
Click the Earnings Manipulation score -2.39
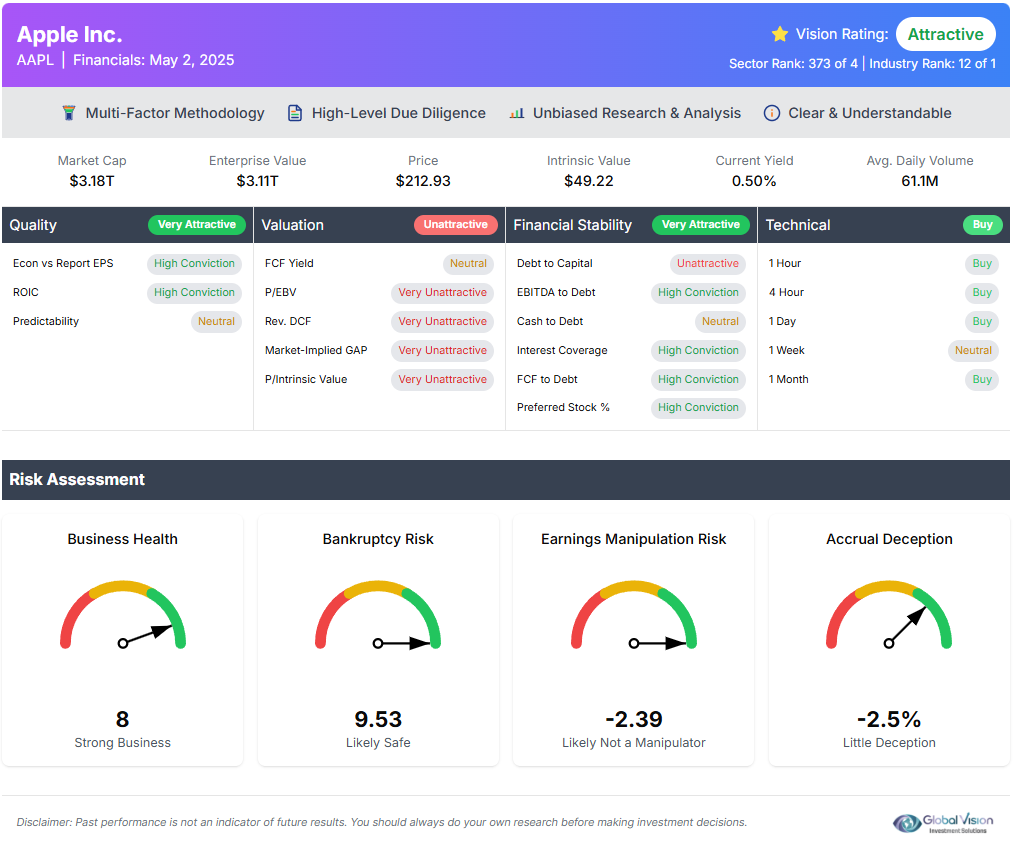(634, 719)
